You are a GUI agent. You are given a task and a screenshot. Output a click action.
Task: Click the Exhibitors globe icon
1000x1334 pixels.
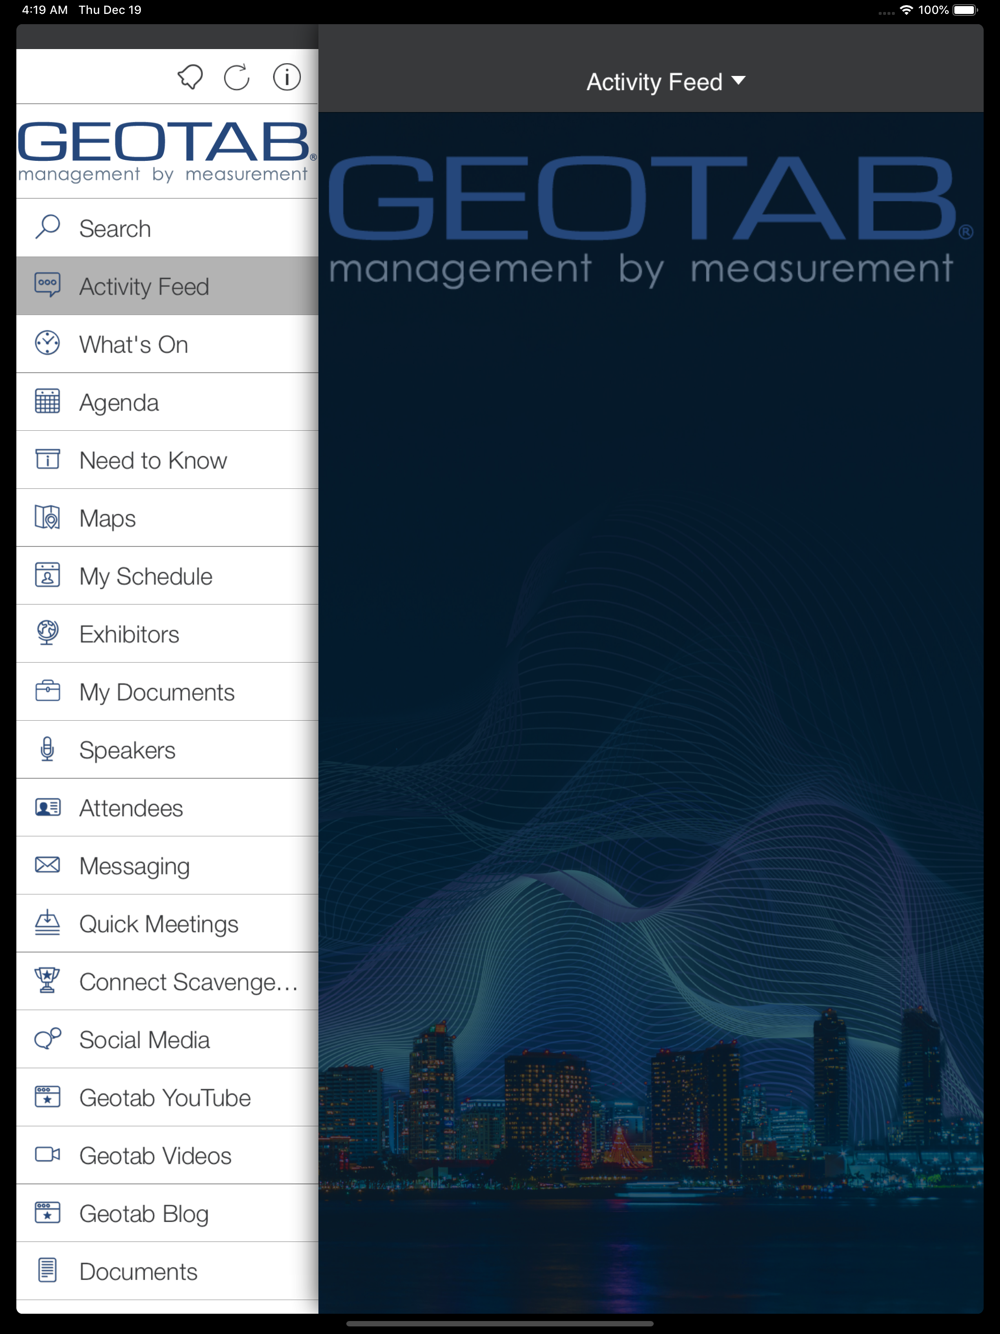[47, 633]
